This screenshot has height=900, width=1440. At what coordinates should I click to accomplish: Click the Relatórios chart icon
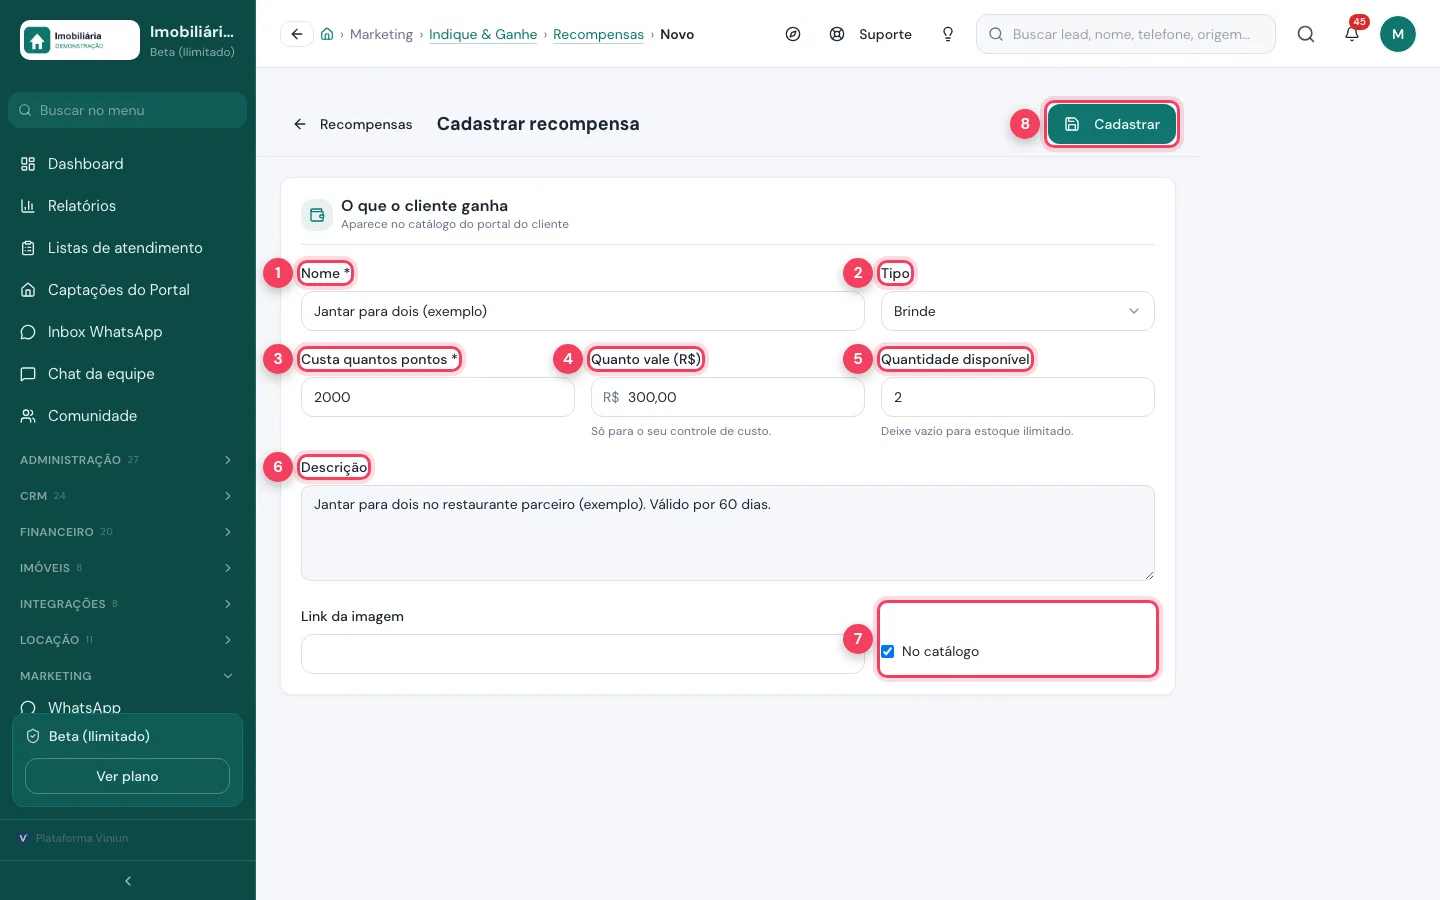[28, 206]
